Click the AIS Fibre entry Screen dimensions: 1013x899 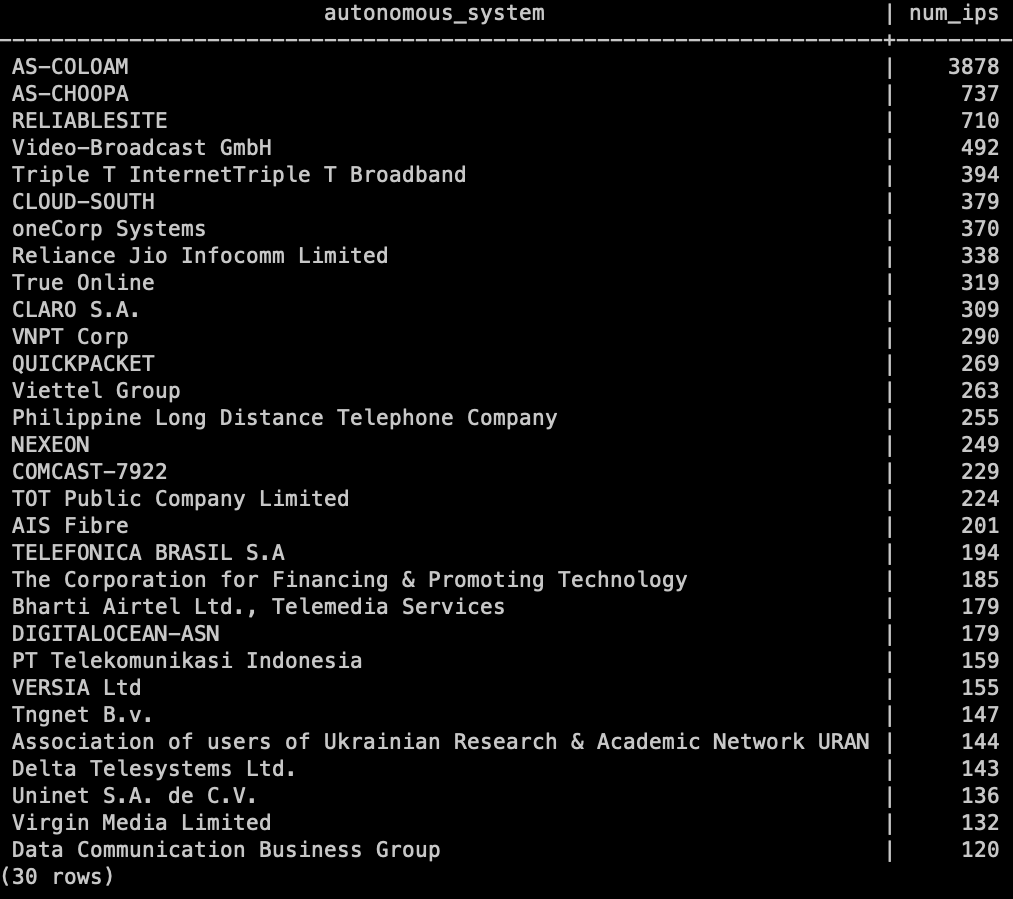(70, 526)
